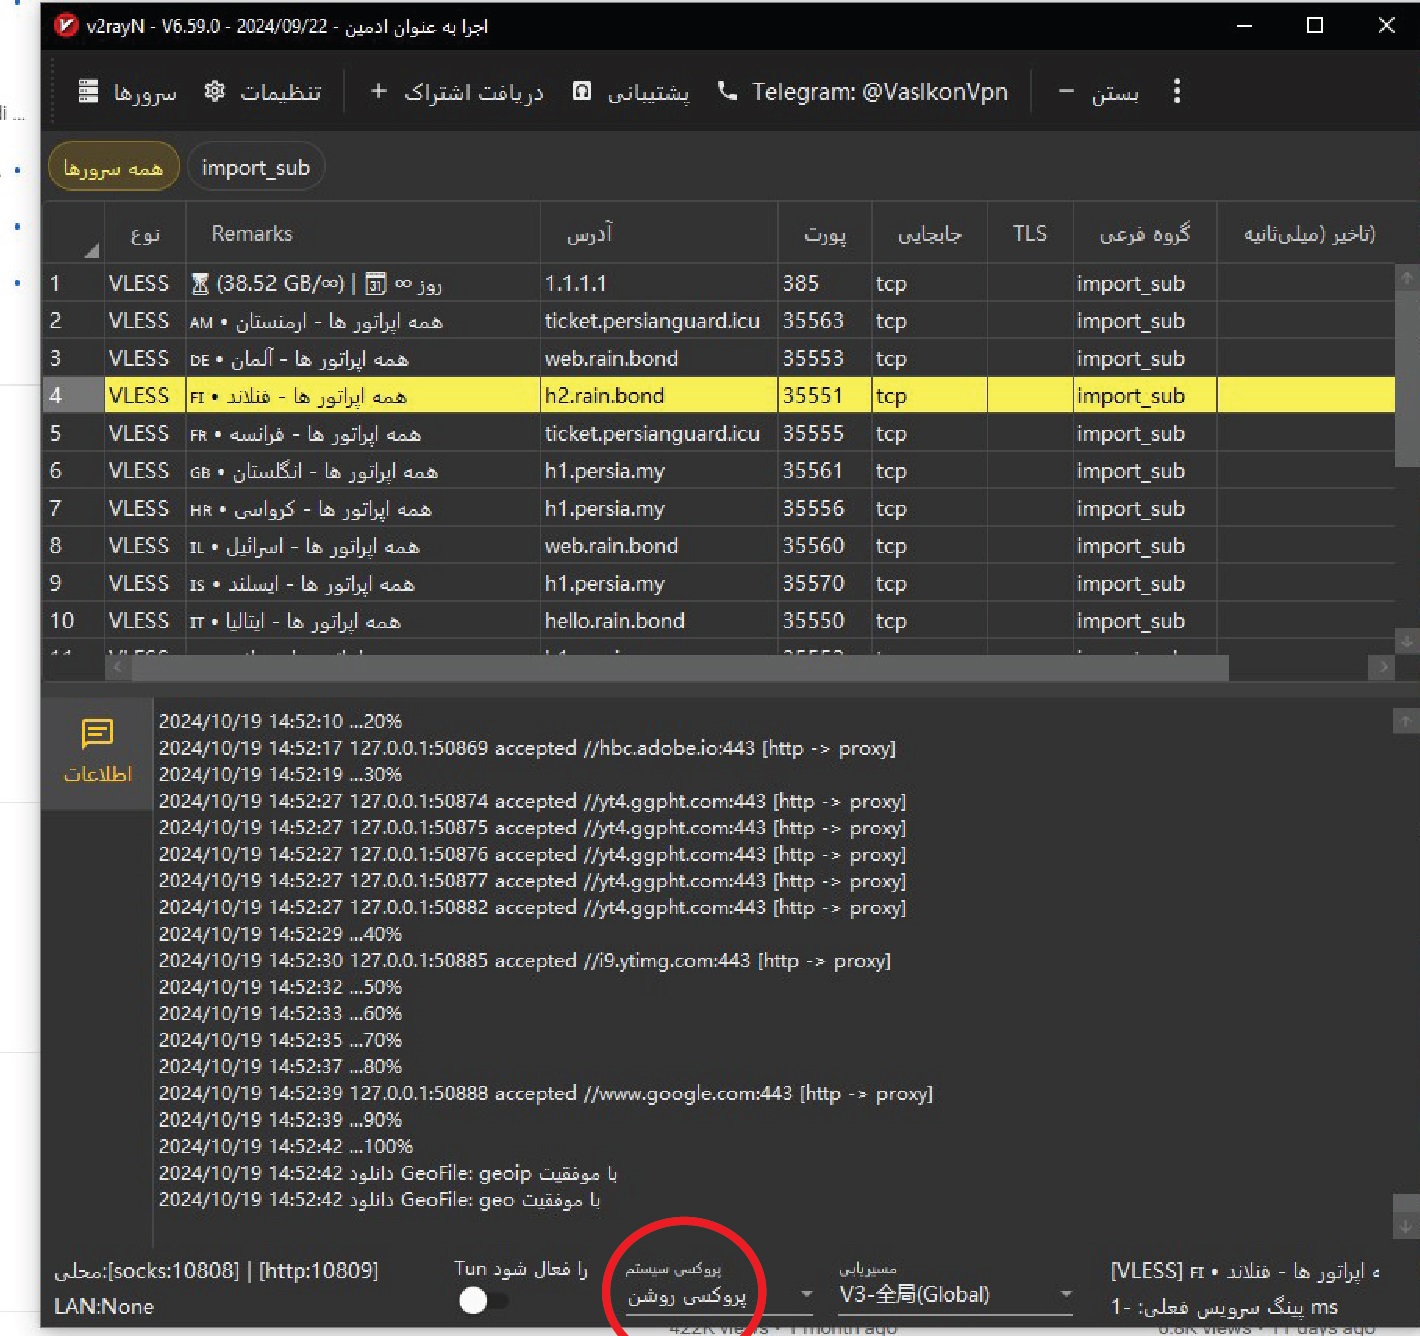Viewport: 1420px width, 1336px height.
Task: Click the www.google.com:443 log entry
Action: (545, 1093)
